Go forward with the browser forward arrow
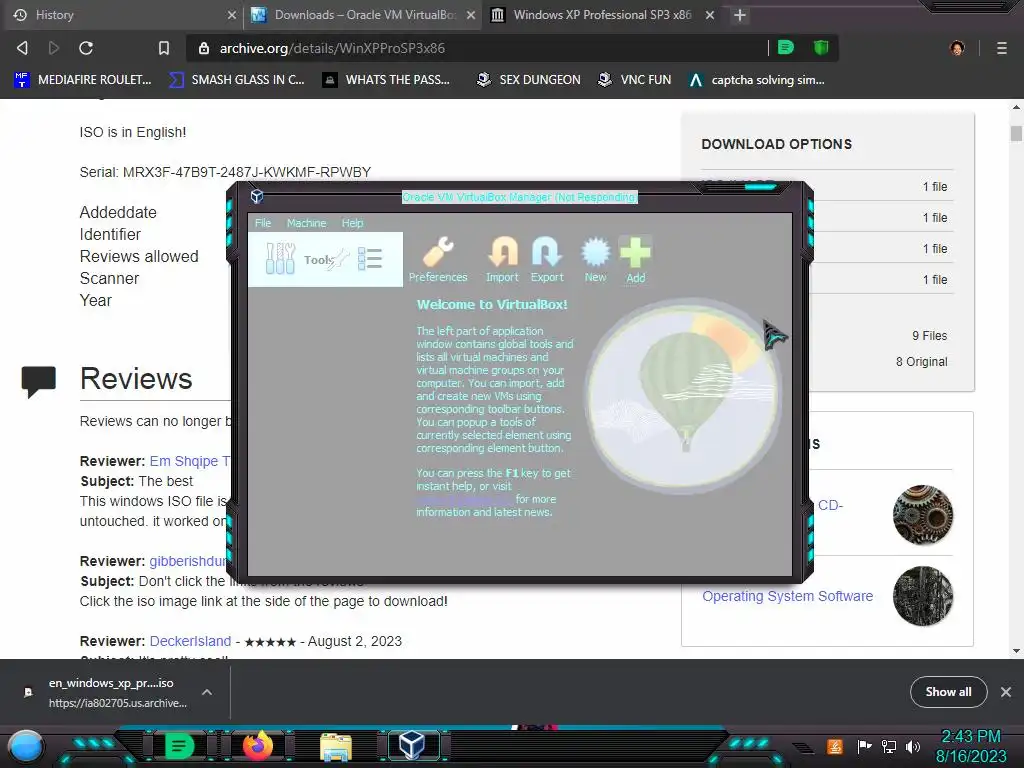 tap(54, 48)
